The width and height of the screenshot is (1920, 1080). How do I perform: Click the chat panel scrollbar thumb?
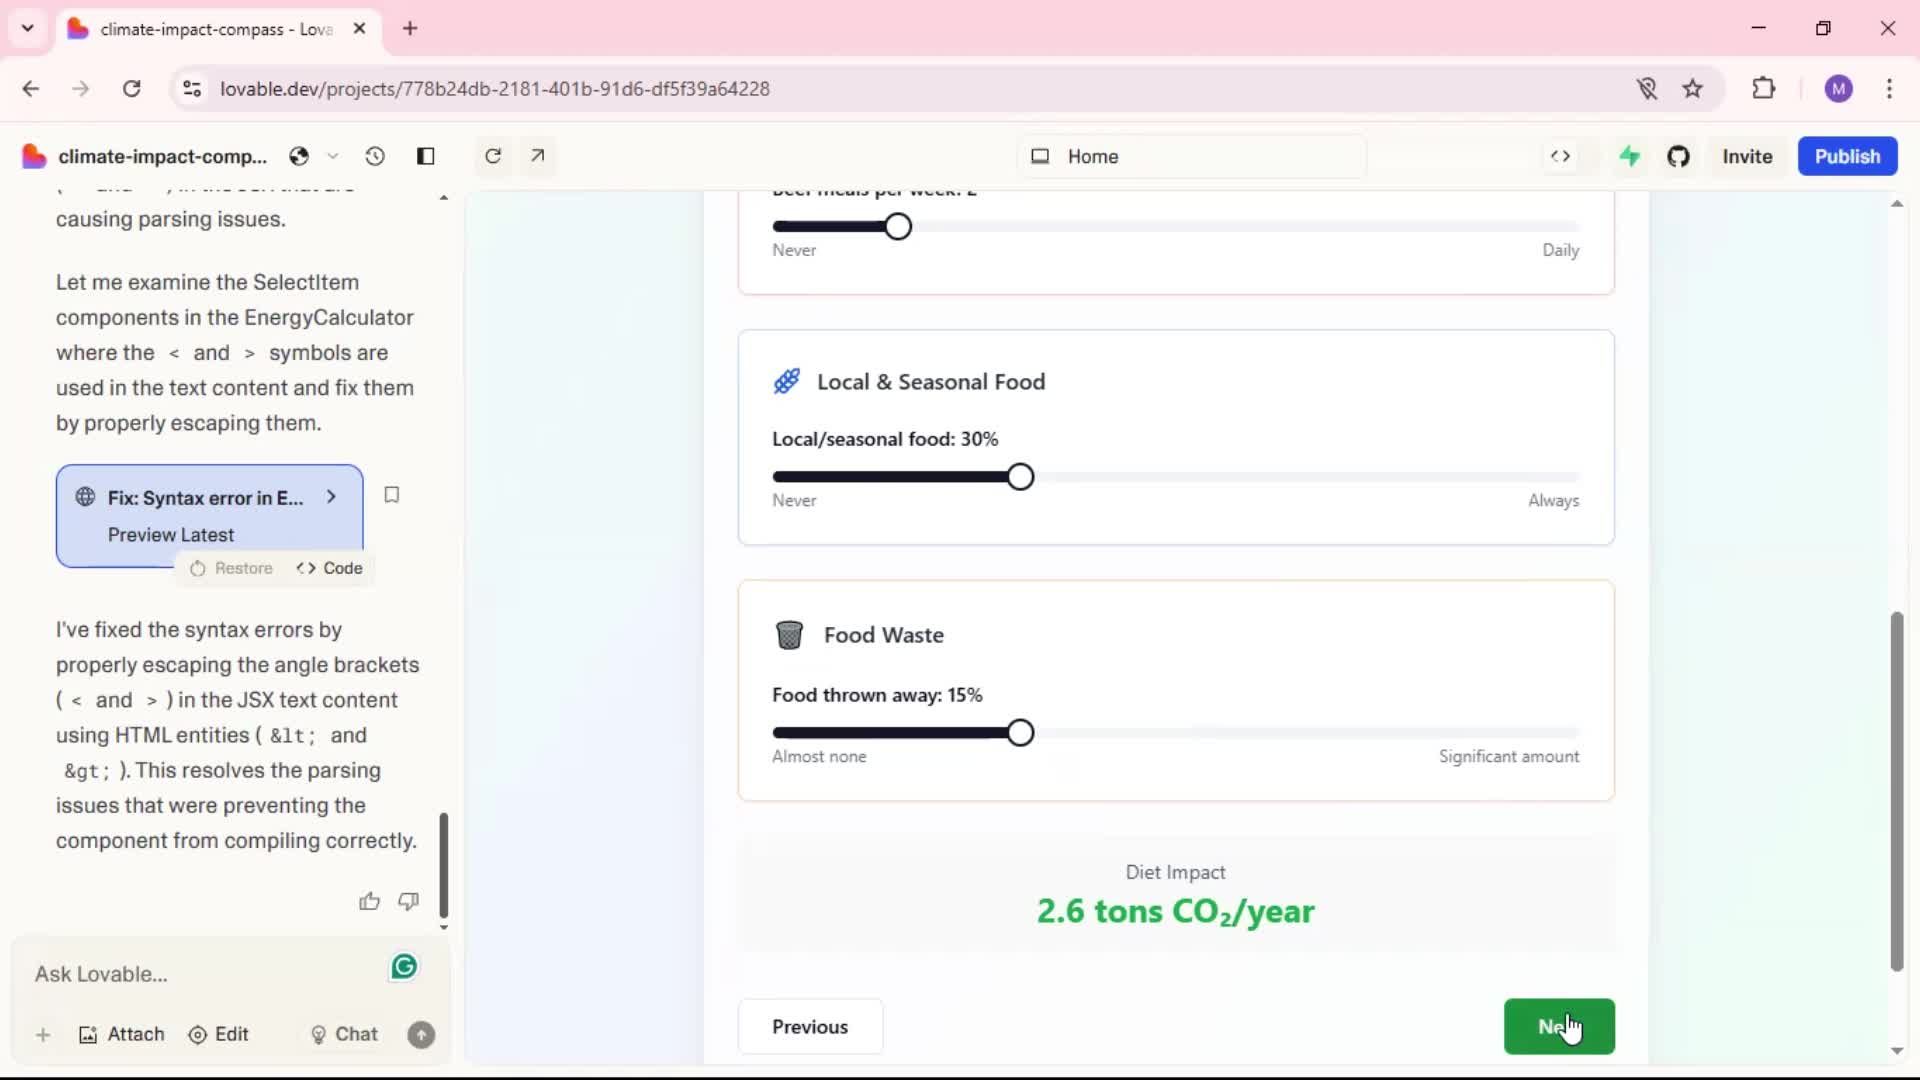click(444, 865)
